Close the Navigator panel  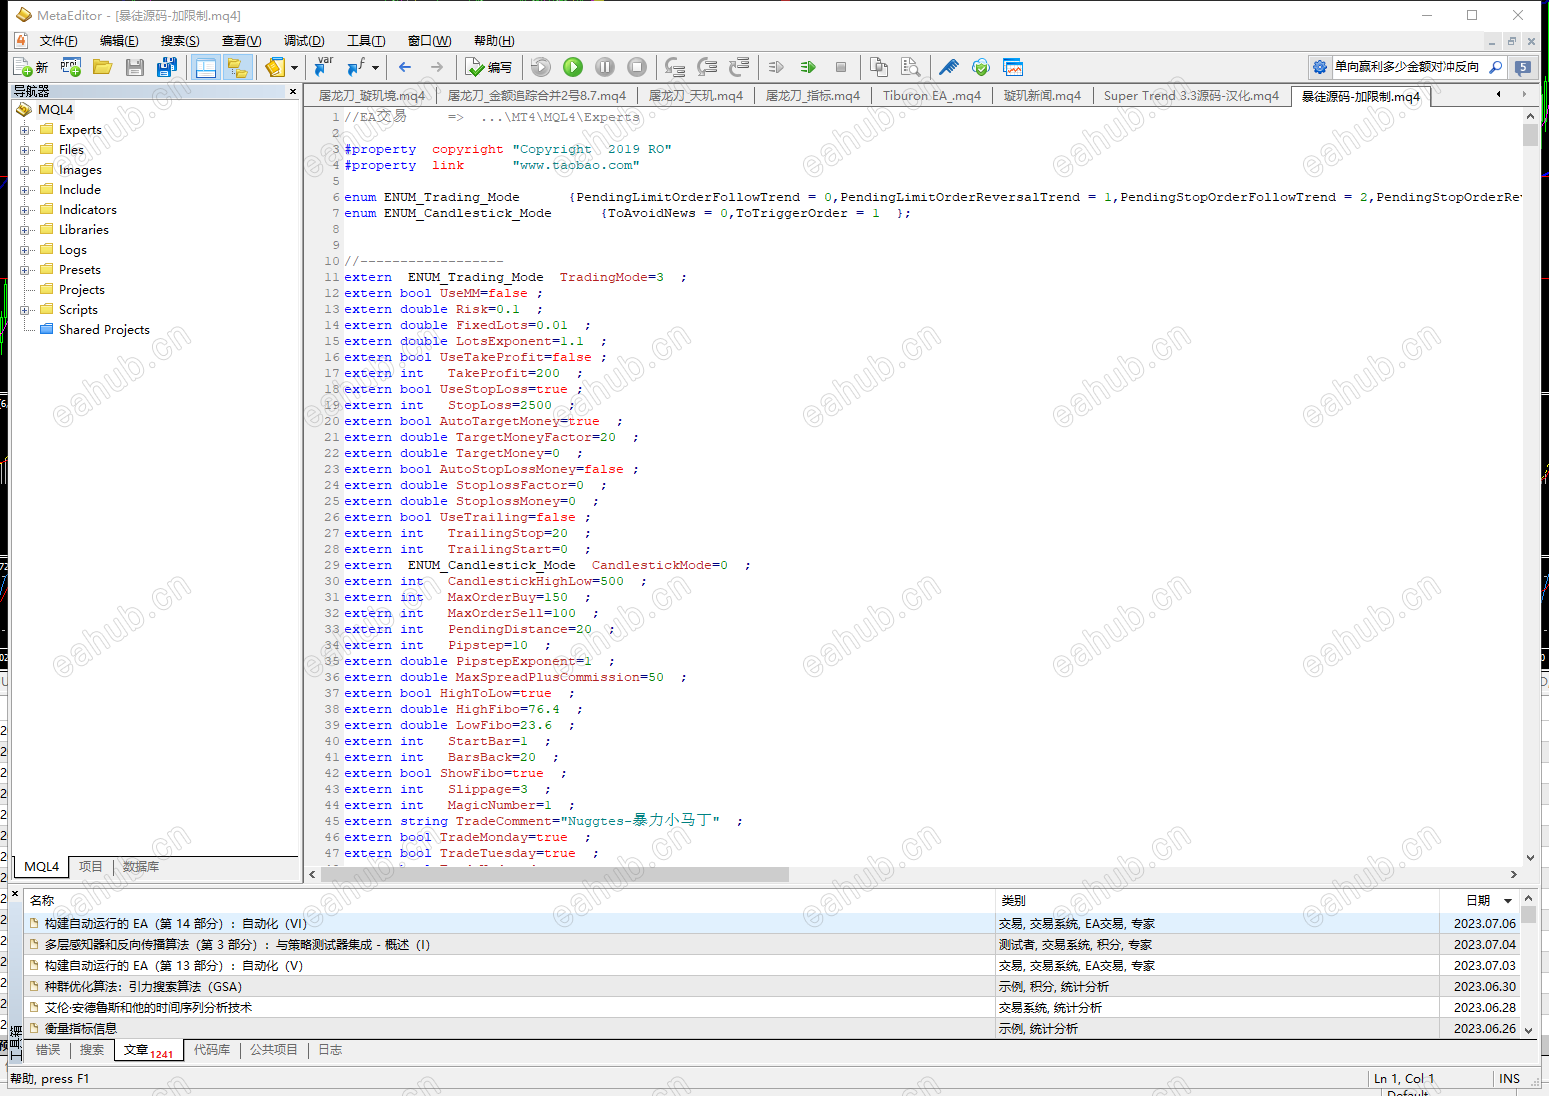tap(293, 91)
